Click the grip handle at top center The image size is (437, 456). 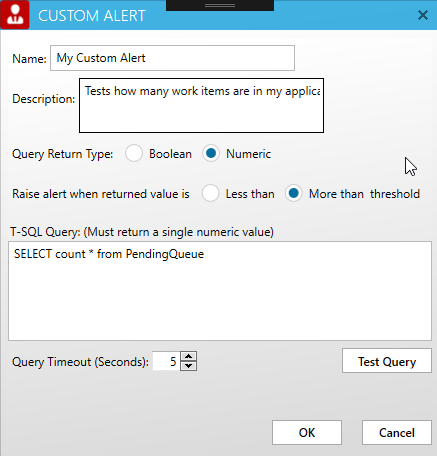(x=220, y=5)
